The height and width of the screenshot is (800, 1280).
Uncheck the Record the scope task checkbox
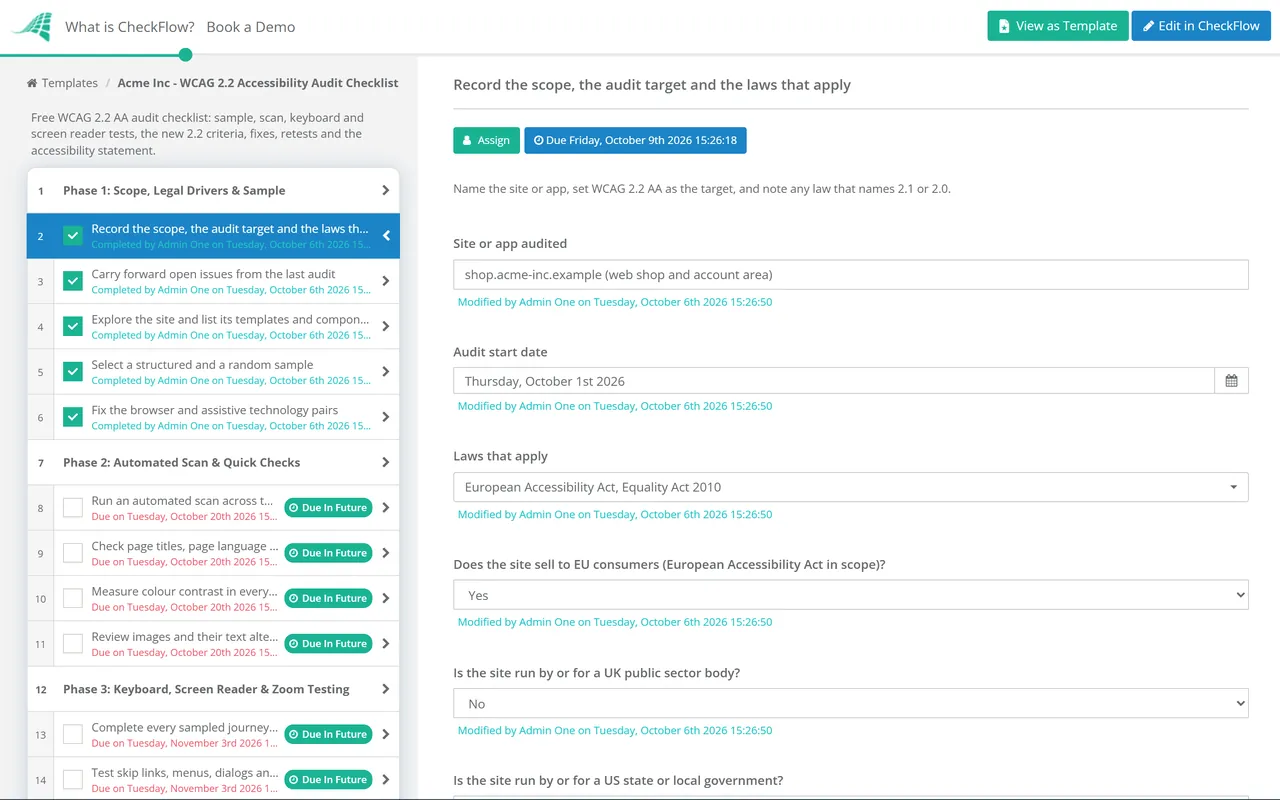click(x=73, y=236)
